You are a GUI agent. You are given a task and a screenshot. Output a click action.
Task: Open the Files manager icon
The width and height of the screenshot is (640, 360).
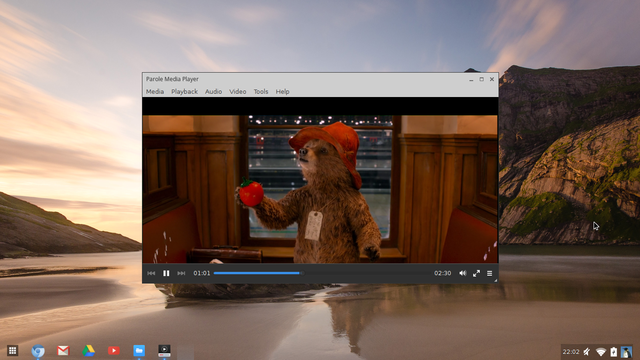(x=139, y=351)
